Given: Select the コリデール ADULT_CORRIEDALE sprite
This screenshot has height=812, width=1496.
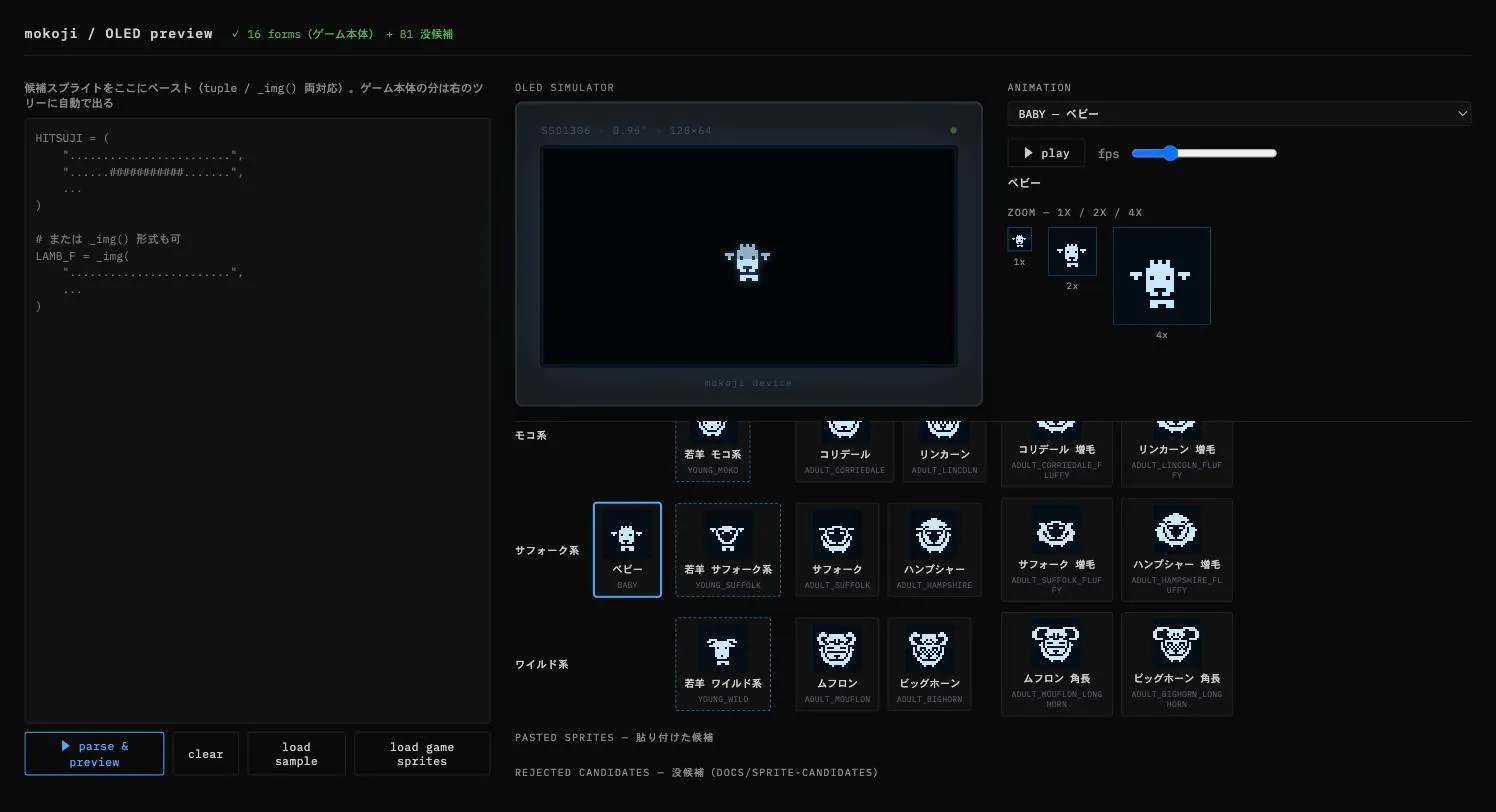Looking at the screenshot, I should [845, 451].
